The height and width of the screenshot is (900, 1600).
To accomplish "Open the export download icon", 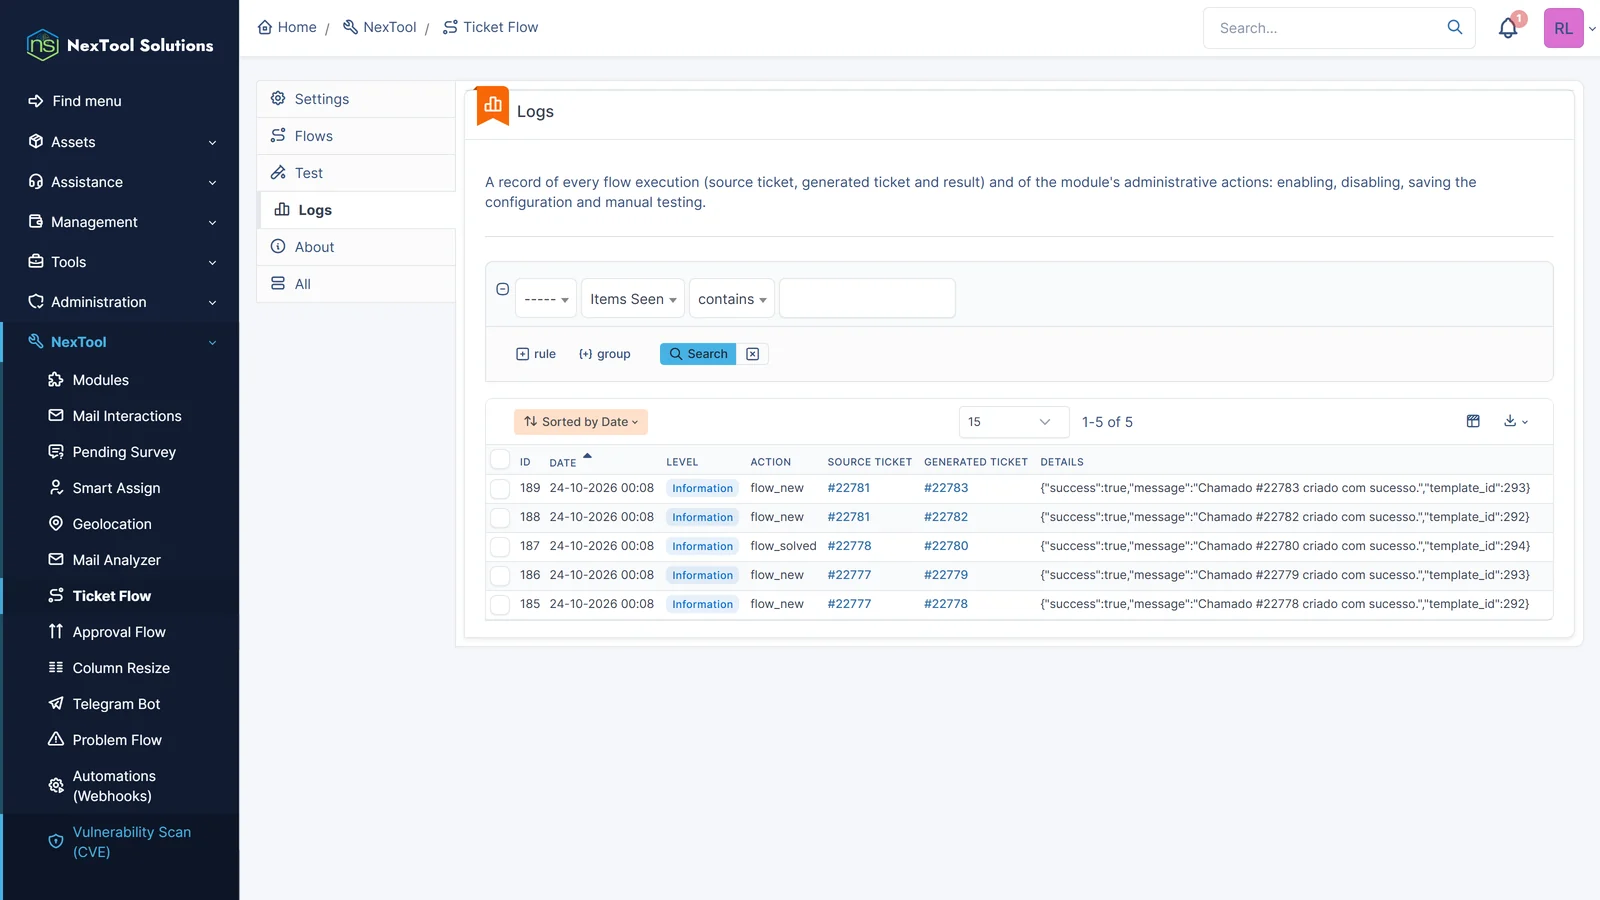I will coord(1516,421).
